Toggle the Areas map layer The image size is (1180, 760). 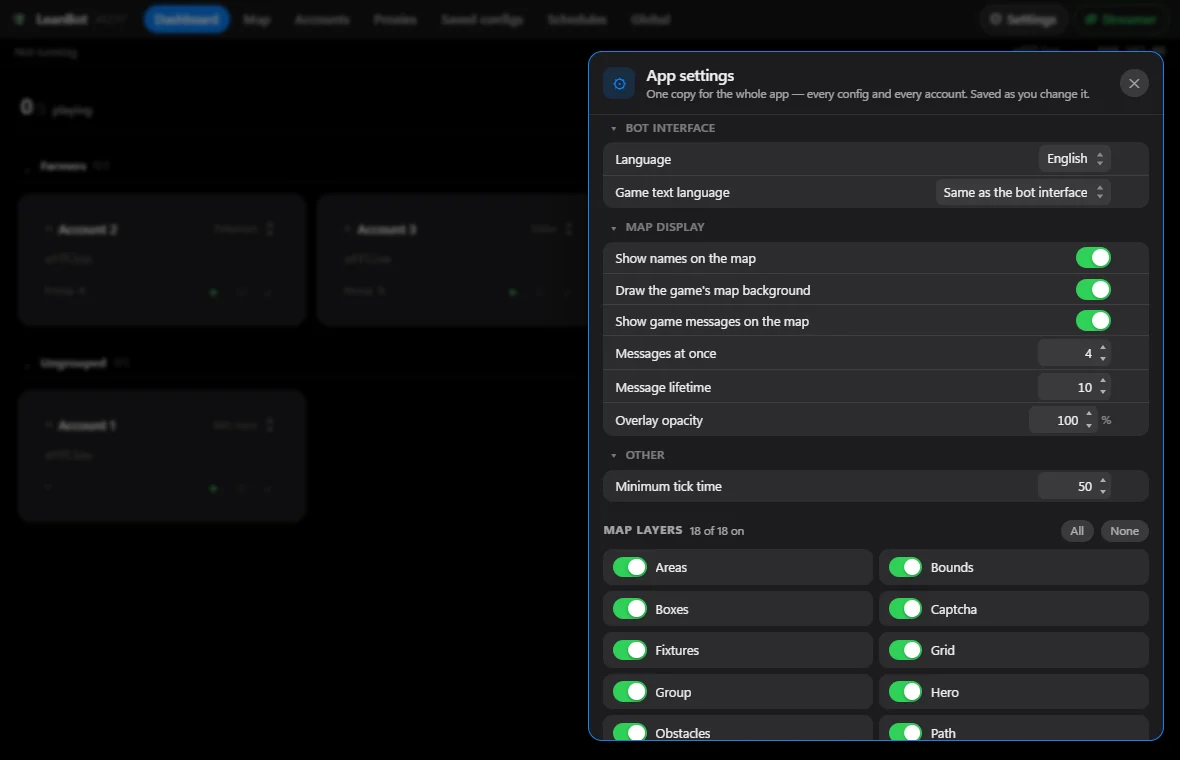[x=630, y=567]
